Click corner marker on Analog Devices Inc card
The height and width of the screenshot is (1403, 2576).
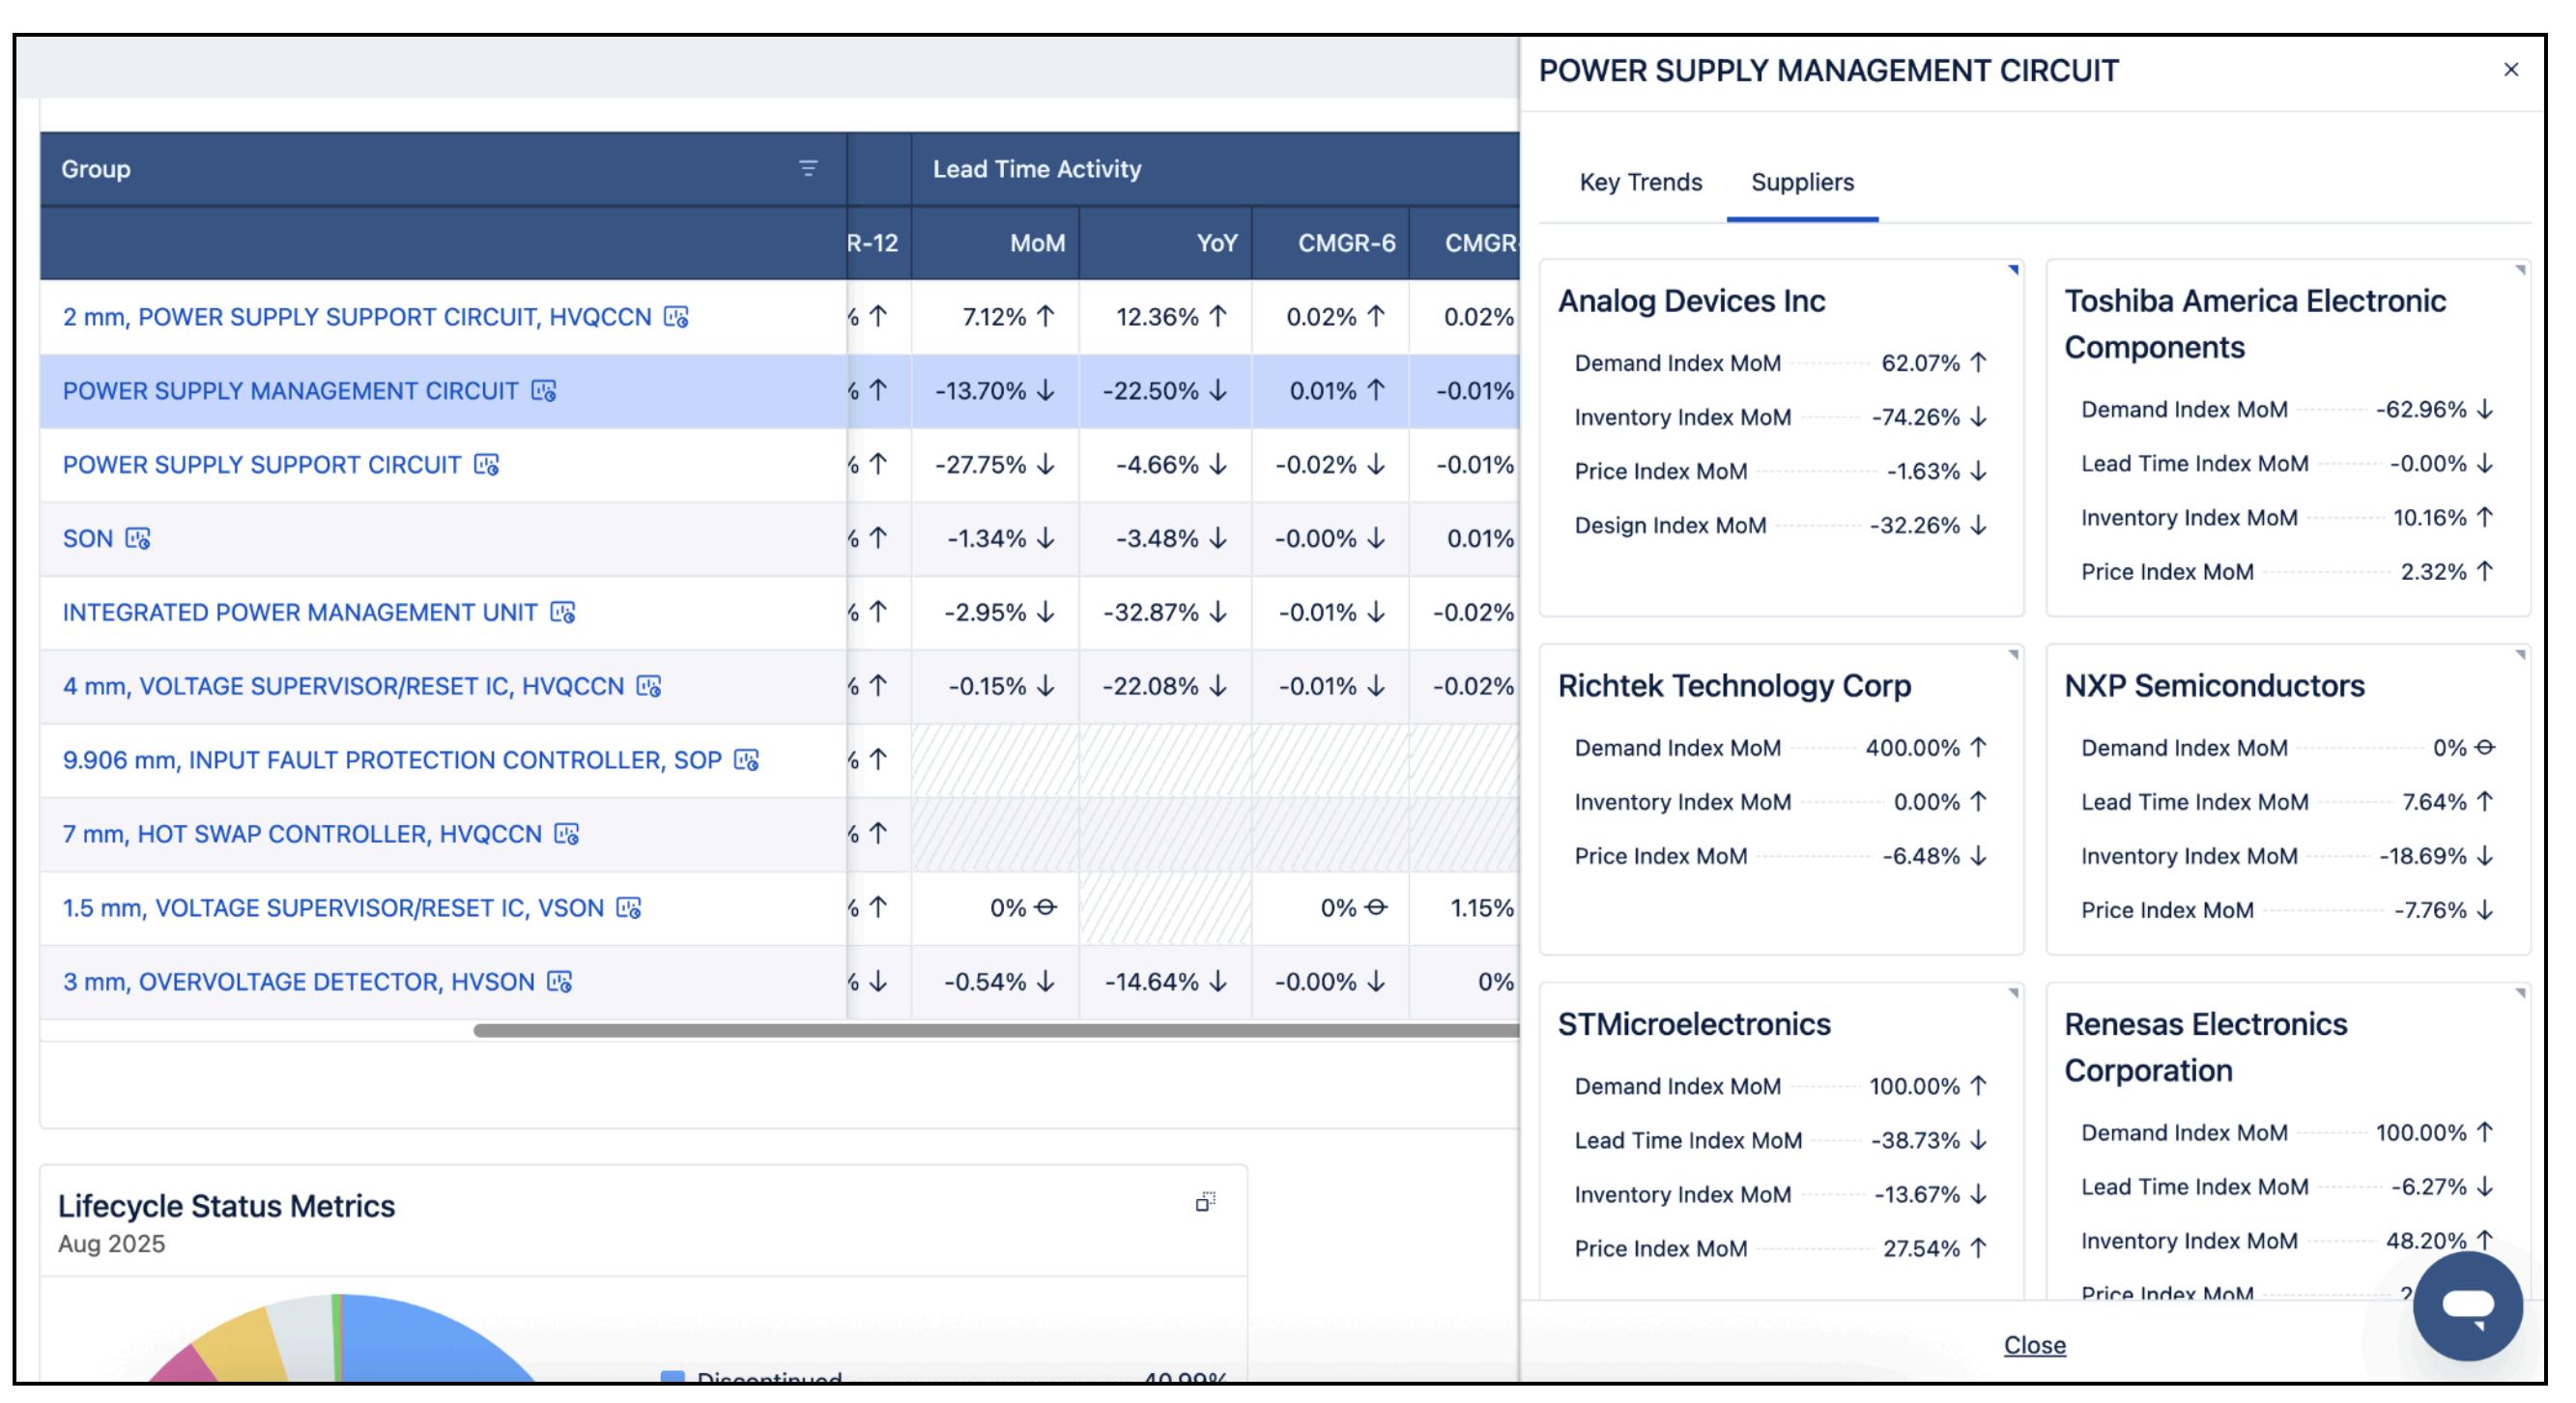pos(2014,270)
